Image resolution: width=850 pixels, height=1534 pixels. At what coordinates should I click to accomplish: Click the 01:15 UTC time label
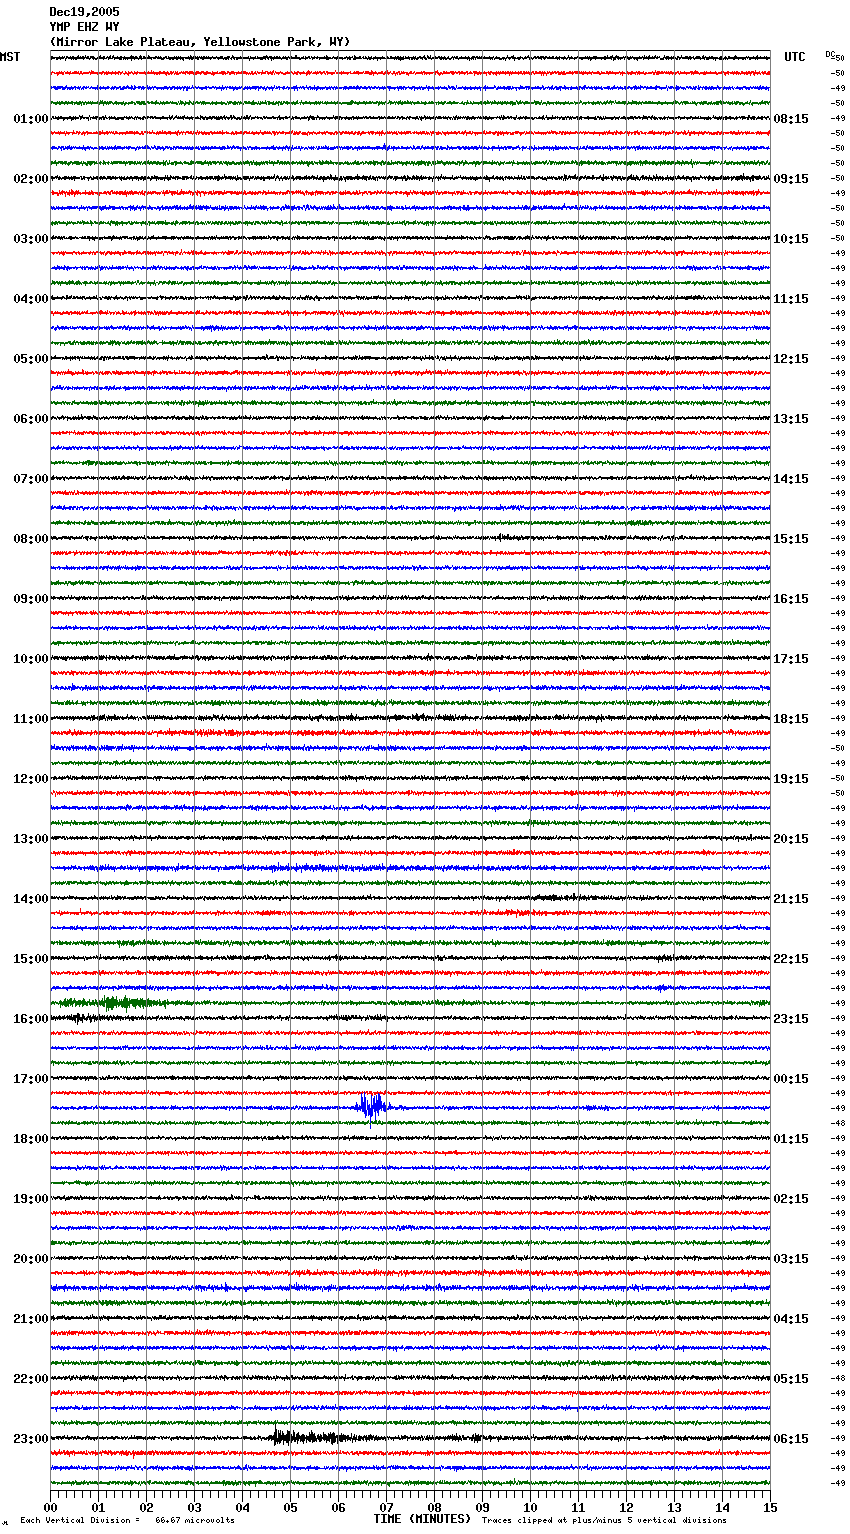click(791, 1139)
